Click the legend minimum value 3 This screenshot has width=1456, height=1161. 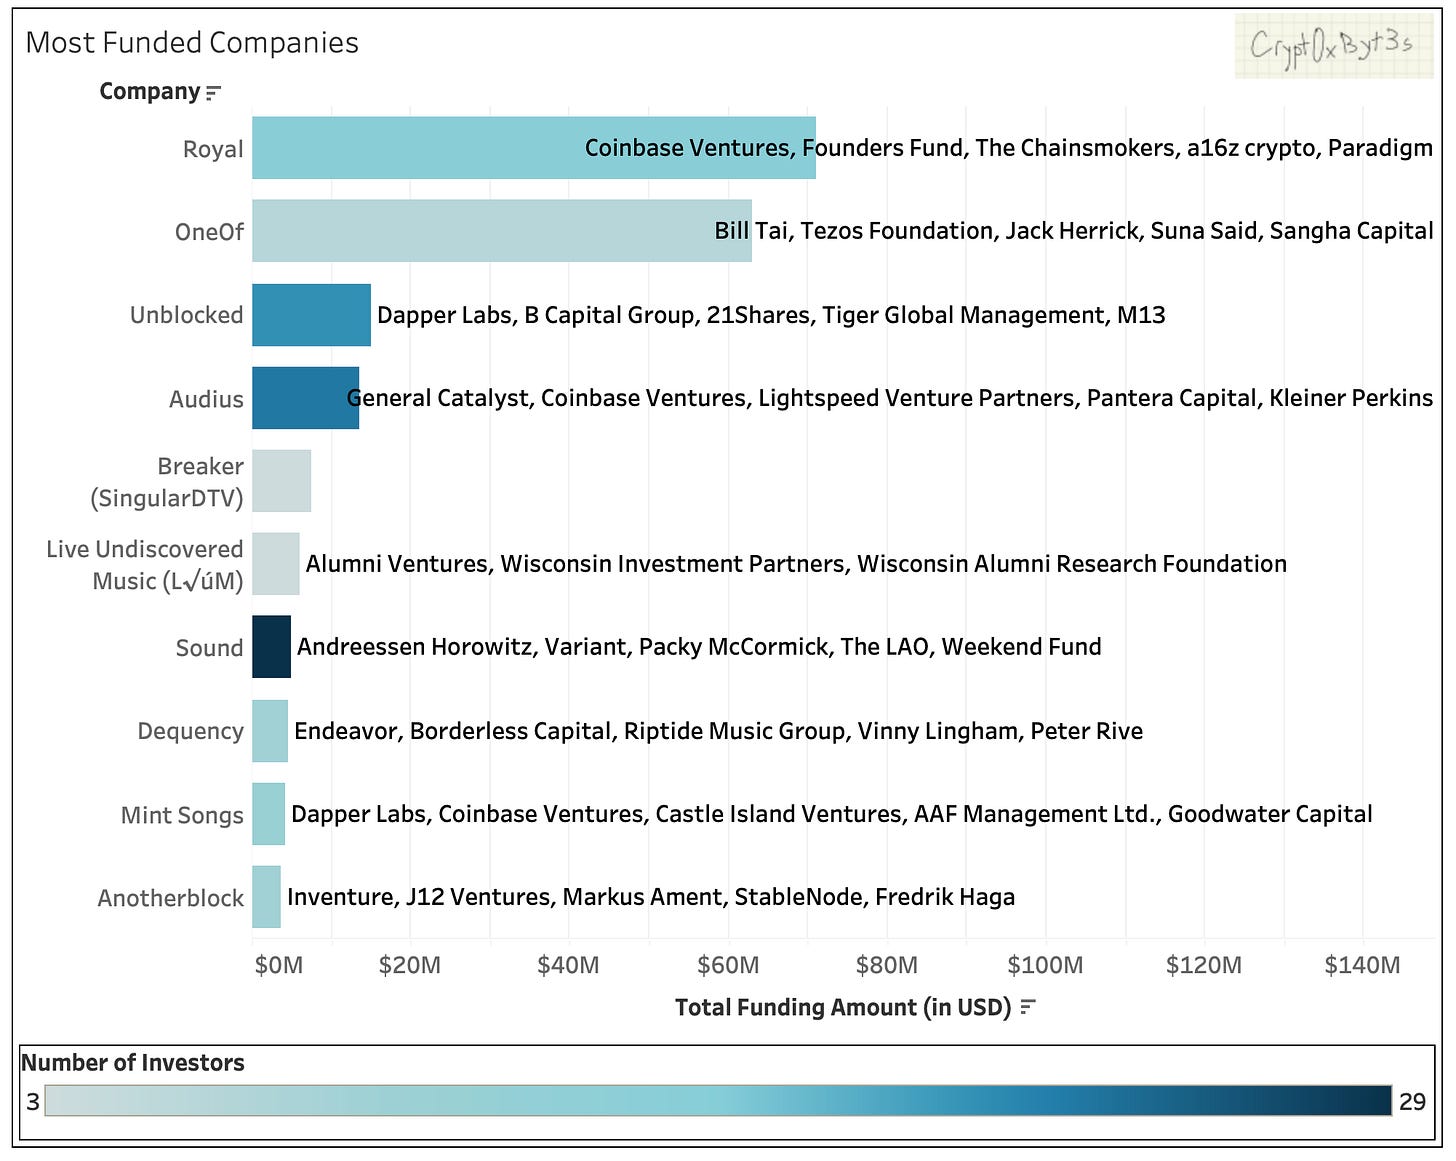[33, 1102]
